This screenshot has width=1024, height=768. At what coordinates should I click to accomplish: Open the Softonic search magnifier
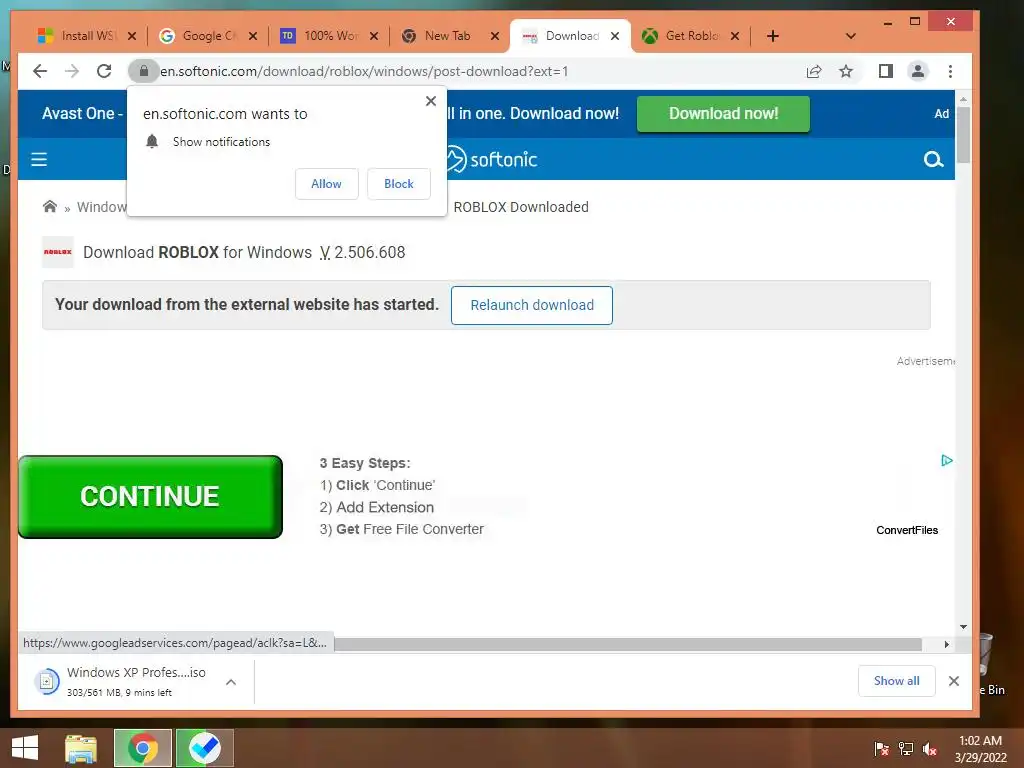(933, 159)
